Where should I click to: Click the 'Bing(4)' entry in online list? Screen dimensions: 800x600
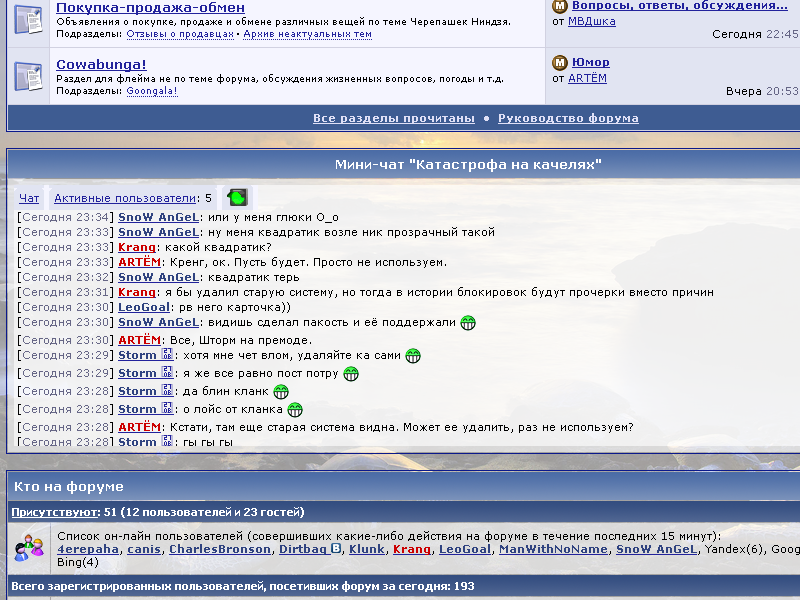[x=78, y=562]
